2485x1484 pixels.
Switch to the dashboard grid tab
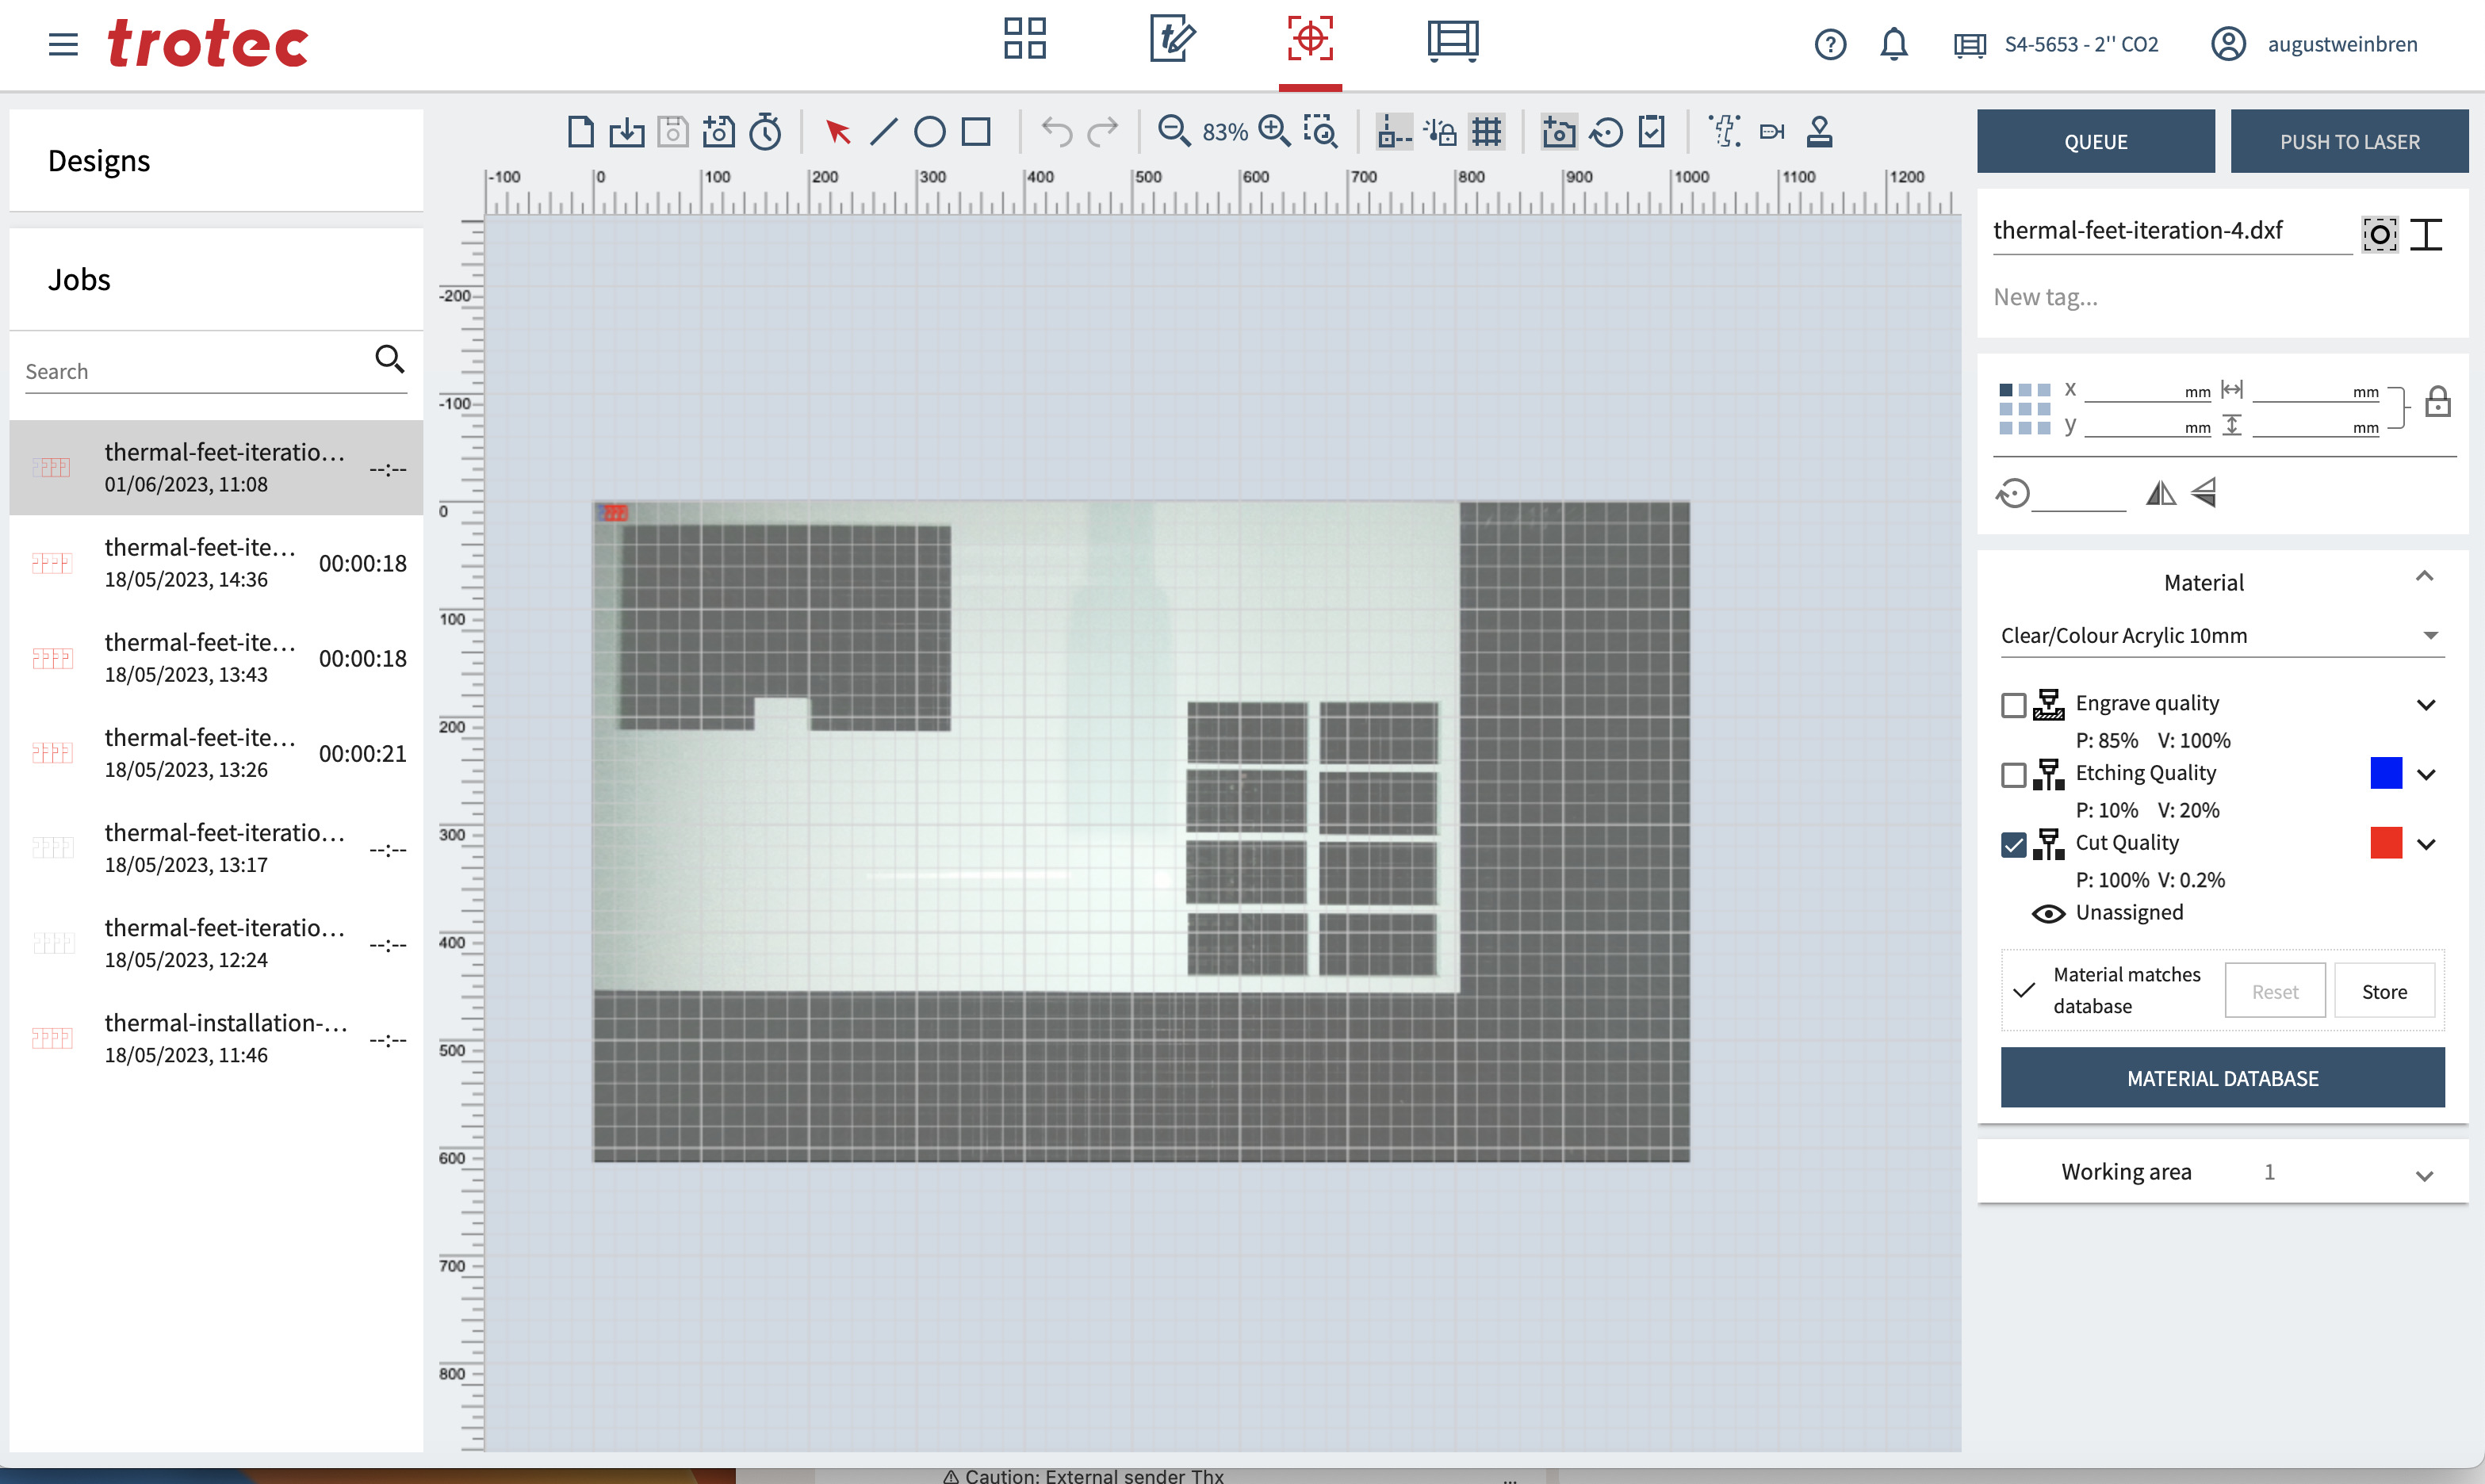click(x=1025, y=40)
